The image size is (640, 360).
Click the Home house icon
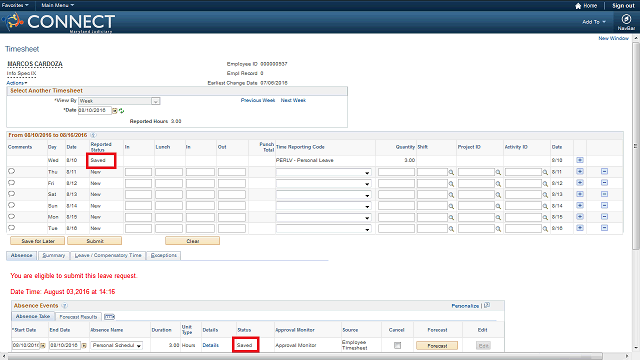tap(578, 6)
